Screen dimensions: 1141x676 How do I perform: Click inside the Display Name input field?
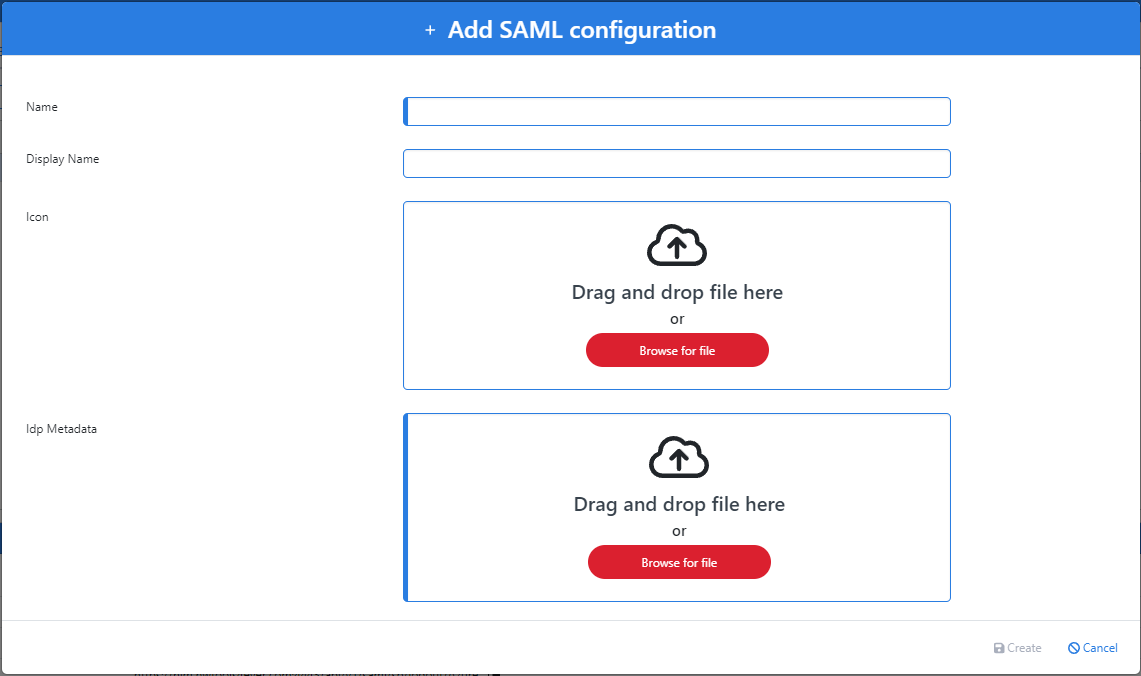(677, 163)
